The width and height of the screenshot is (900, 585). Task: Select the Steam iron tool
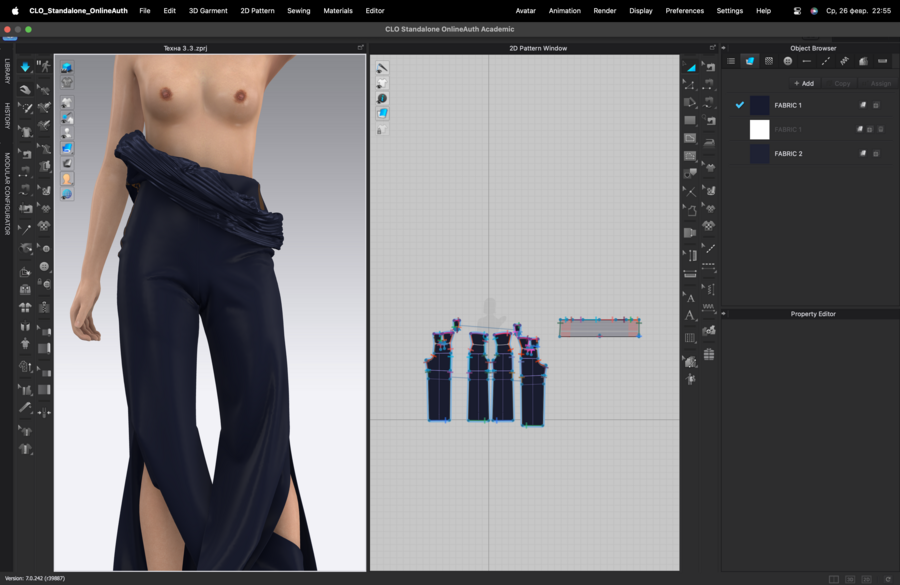click(709, 143)
